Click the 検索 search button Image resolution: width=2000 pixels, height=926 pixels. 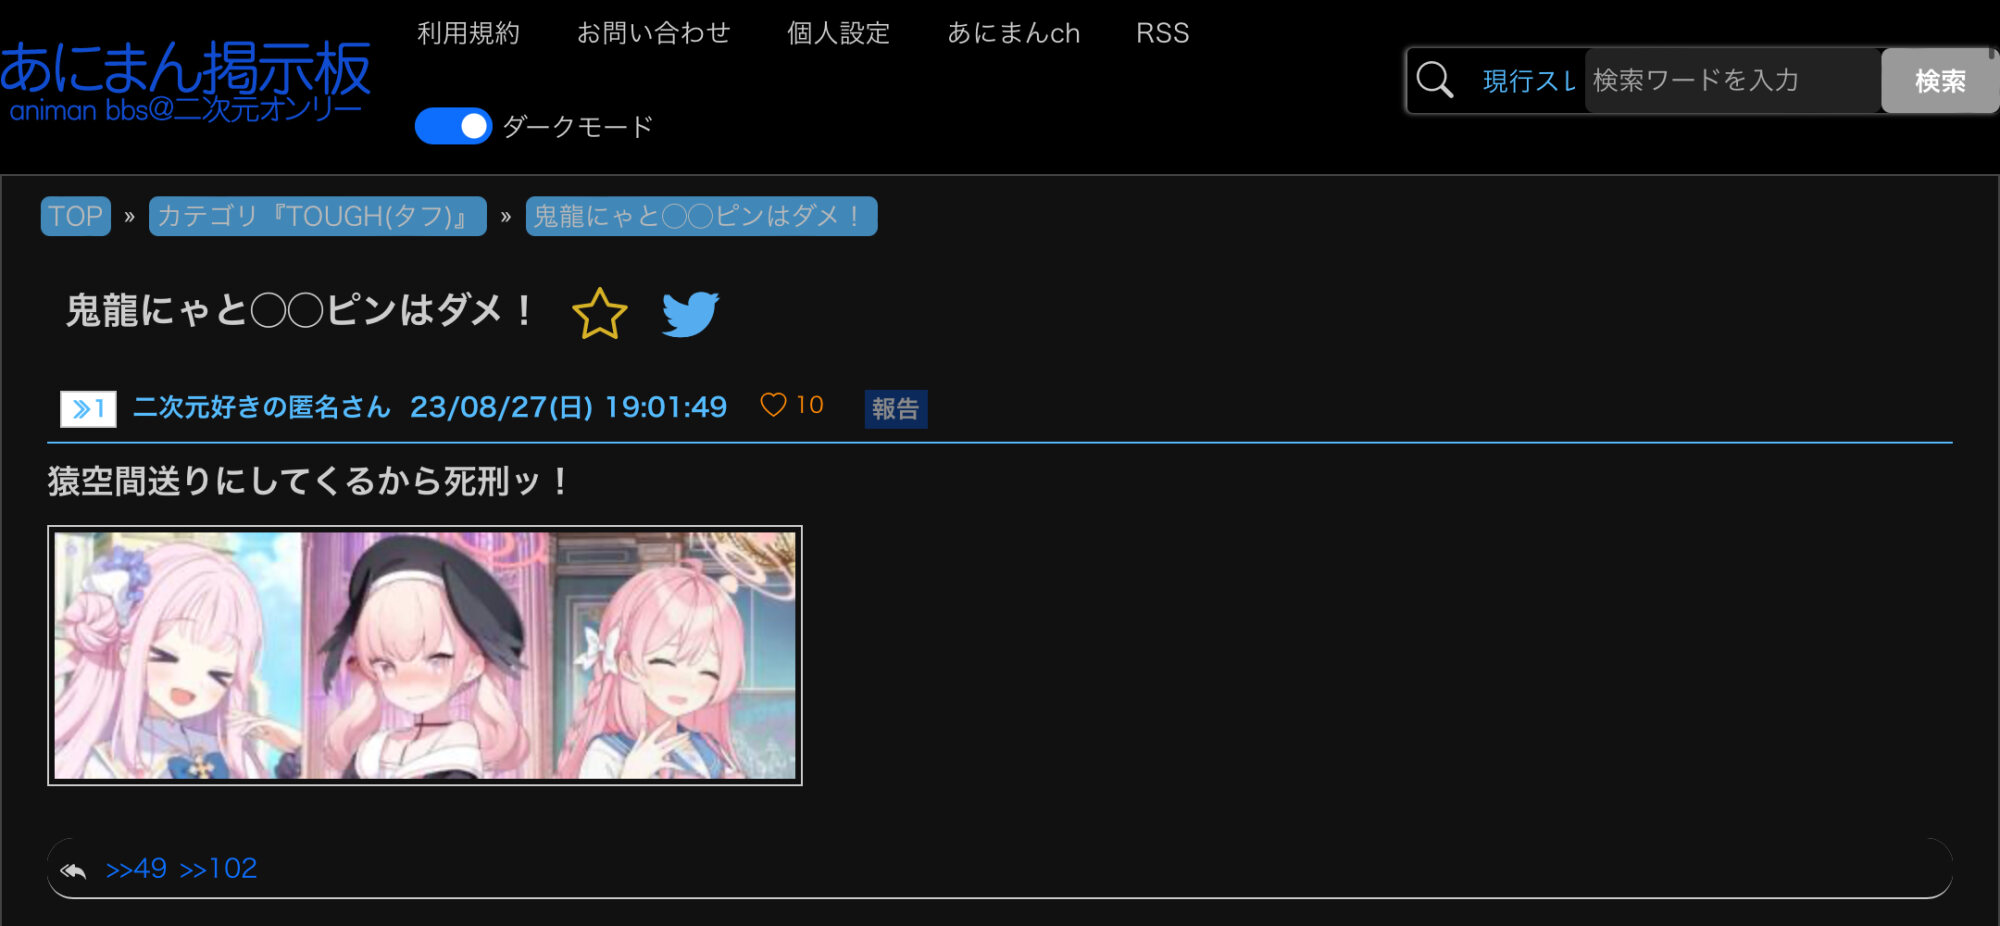[x=1939, y=80]
